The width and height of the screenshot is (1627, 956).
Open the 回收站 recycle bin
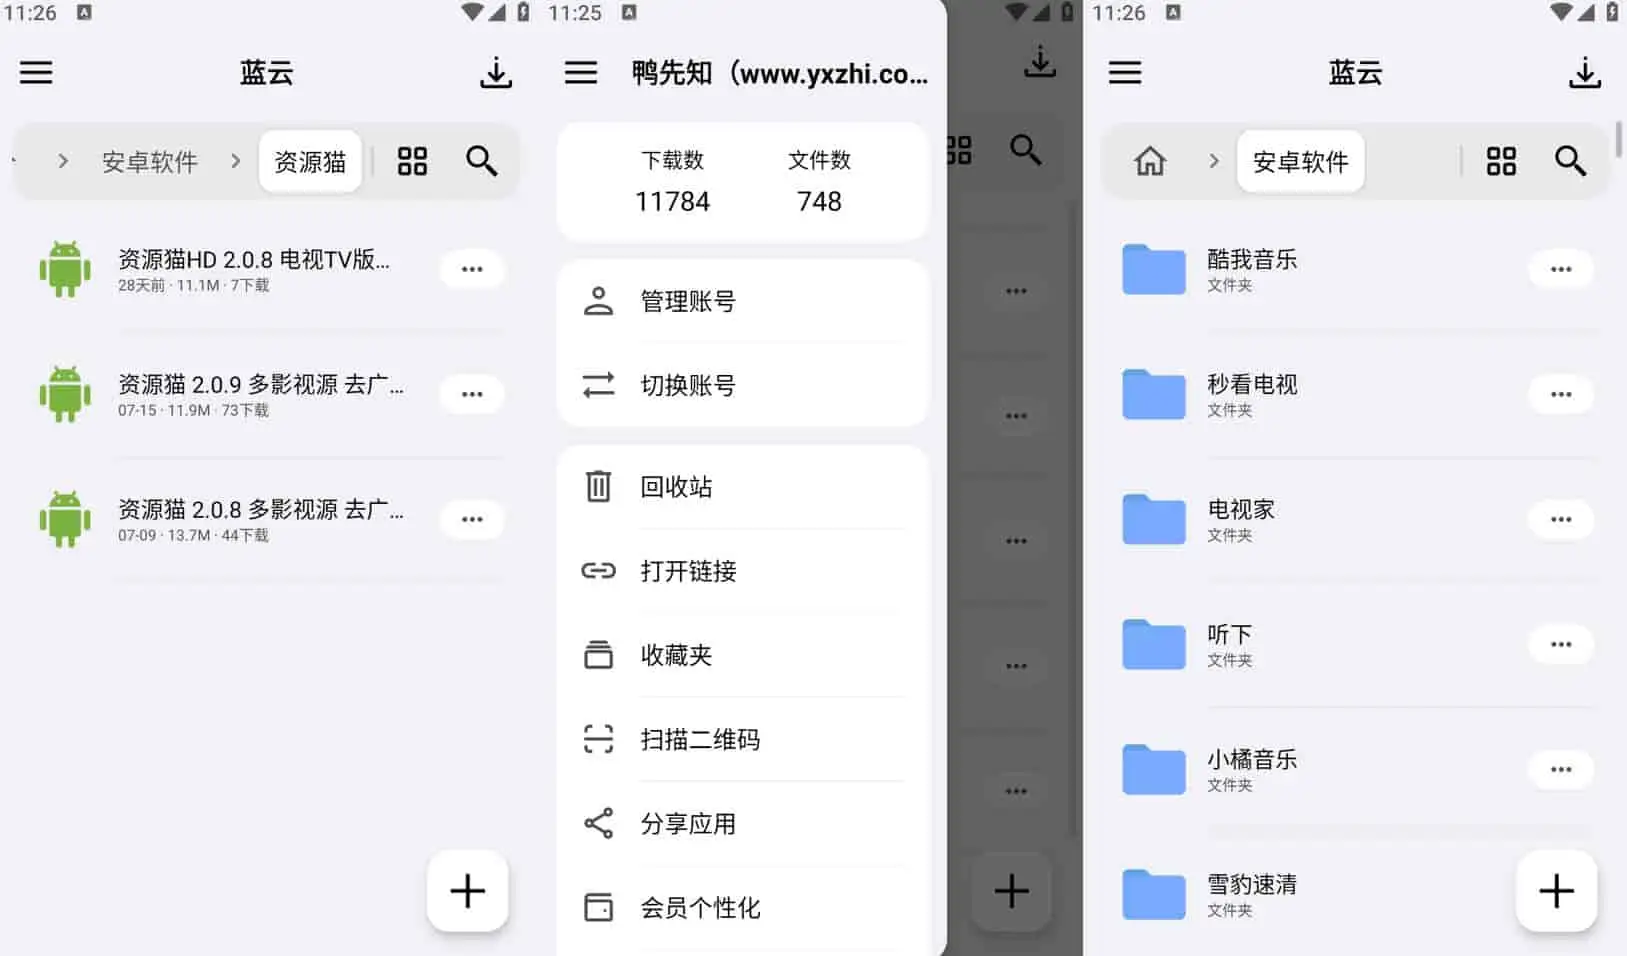click(x=676, y=487)
